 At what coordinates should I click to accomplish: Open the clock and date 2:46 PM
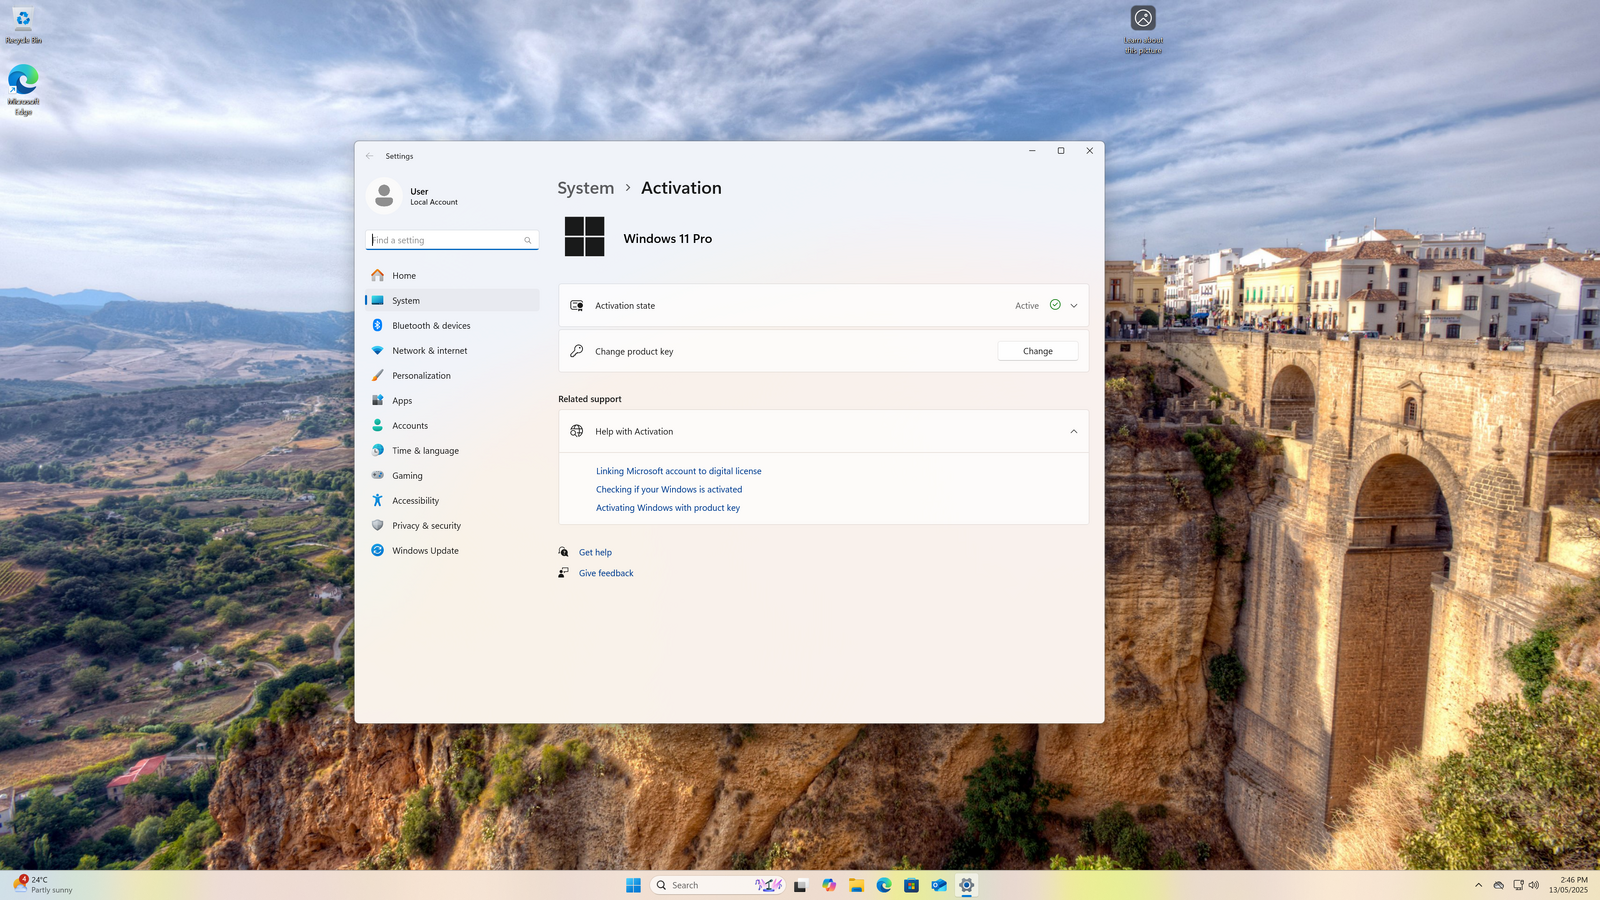tap(1568, 885)
